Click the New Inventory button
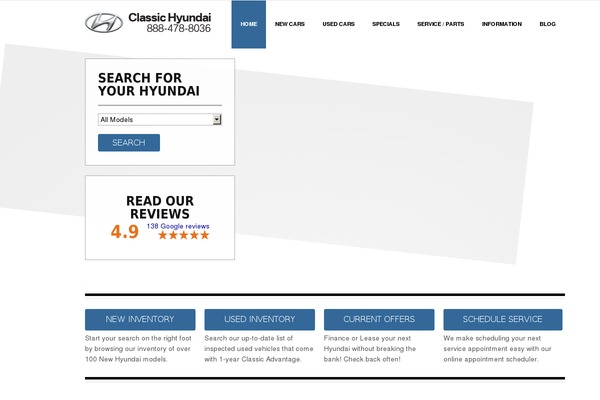The height and width of the screenshot is (400, 600). click(x=140, y=319)
